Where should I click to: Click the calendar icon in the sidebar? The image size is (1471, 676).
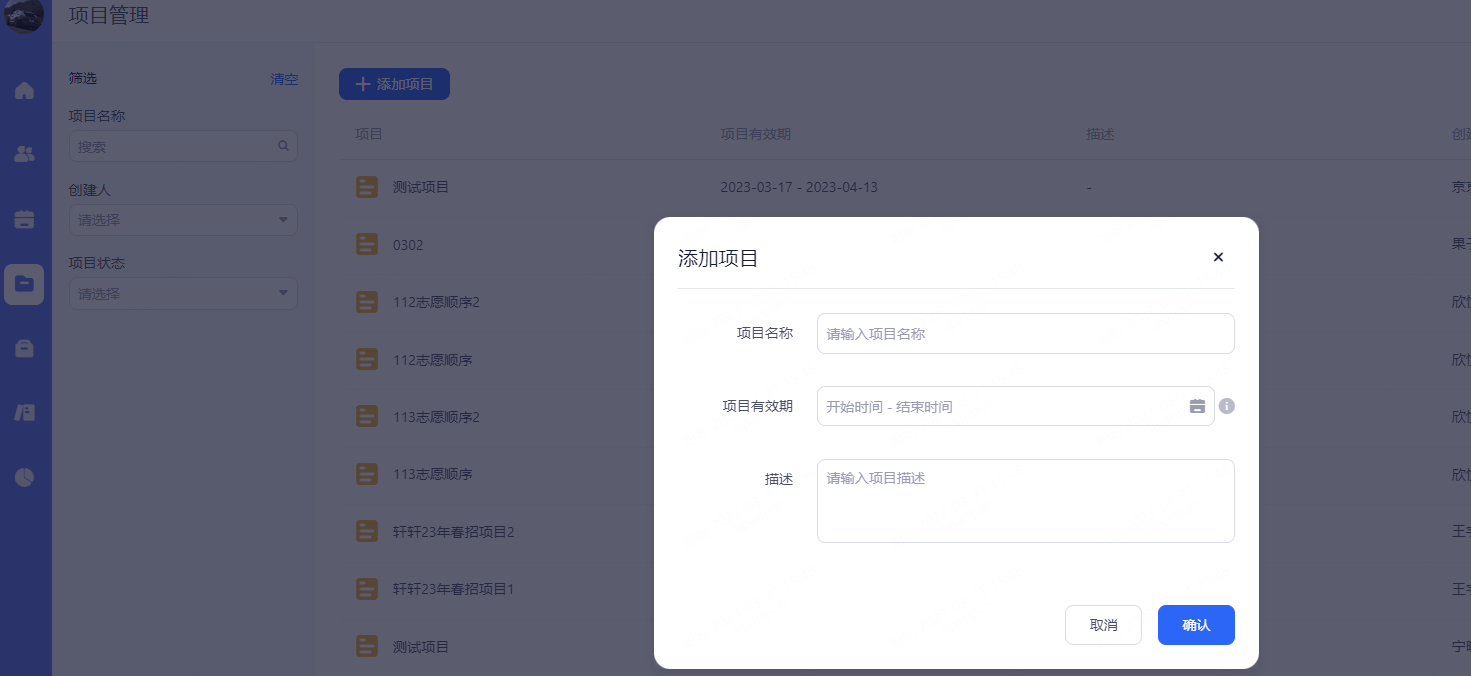tap(24, 219)
